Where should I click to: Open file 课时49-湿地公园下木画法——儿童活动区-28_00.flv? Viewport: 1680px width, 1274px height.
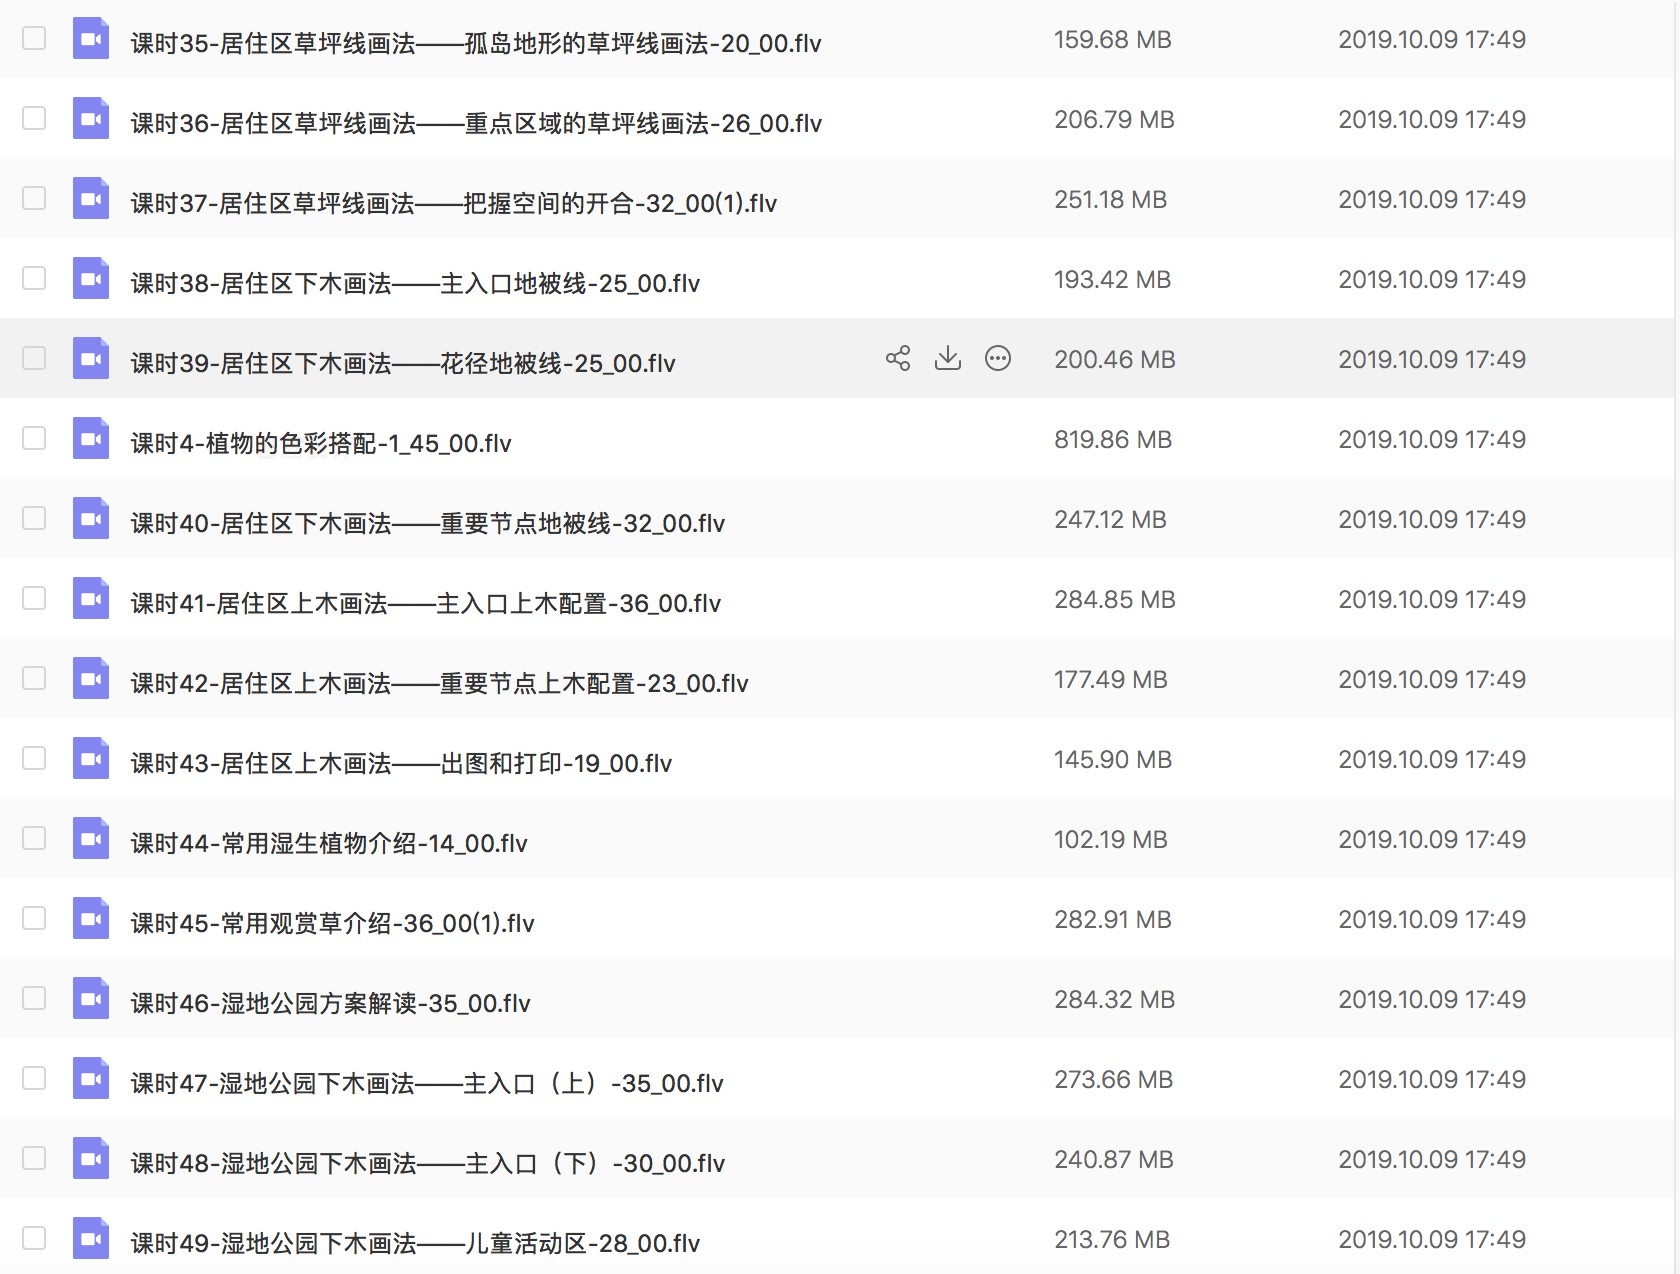click(415, 1243)
